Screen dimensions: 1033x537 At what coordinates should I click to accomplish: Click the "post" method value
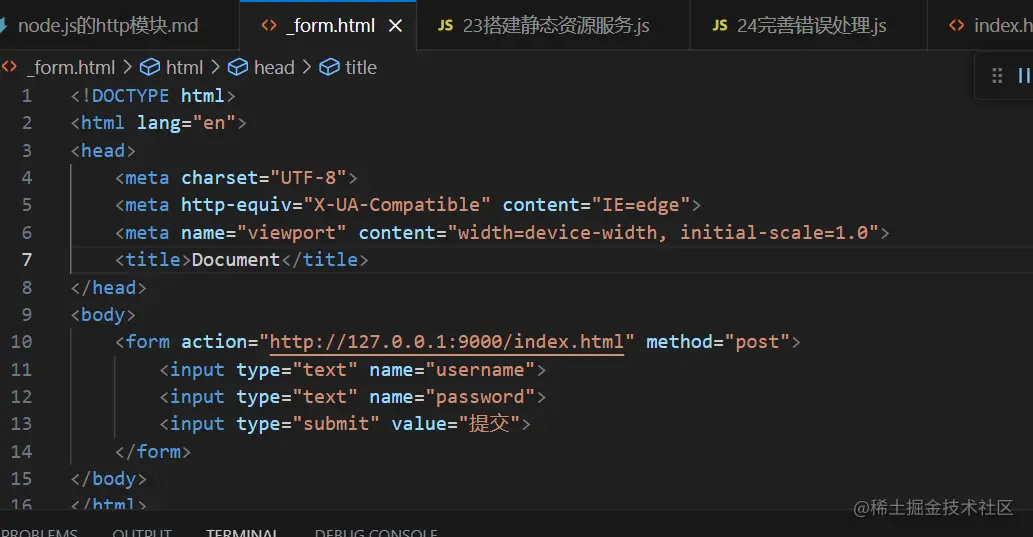click(757, 342)
